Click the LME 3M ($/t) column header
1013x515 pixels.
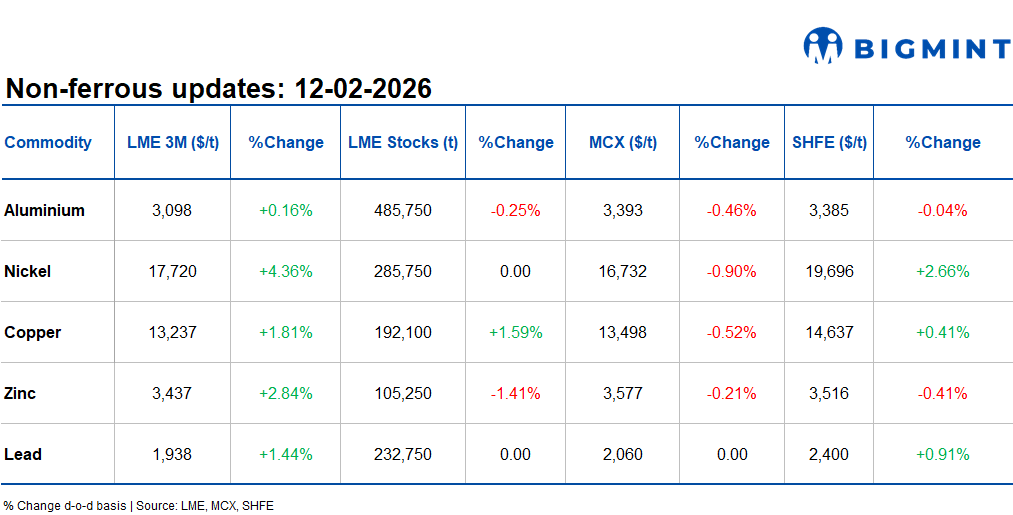point(173,142)
